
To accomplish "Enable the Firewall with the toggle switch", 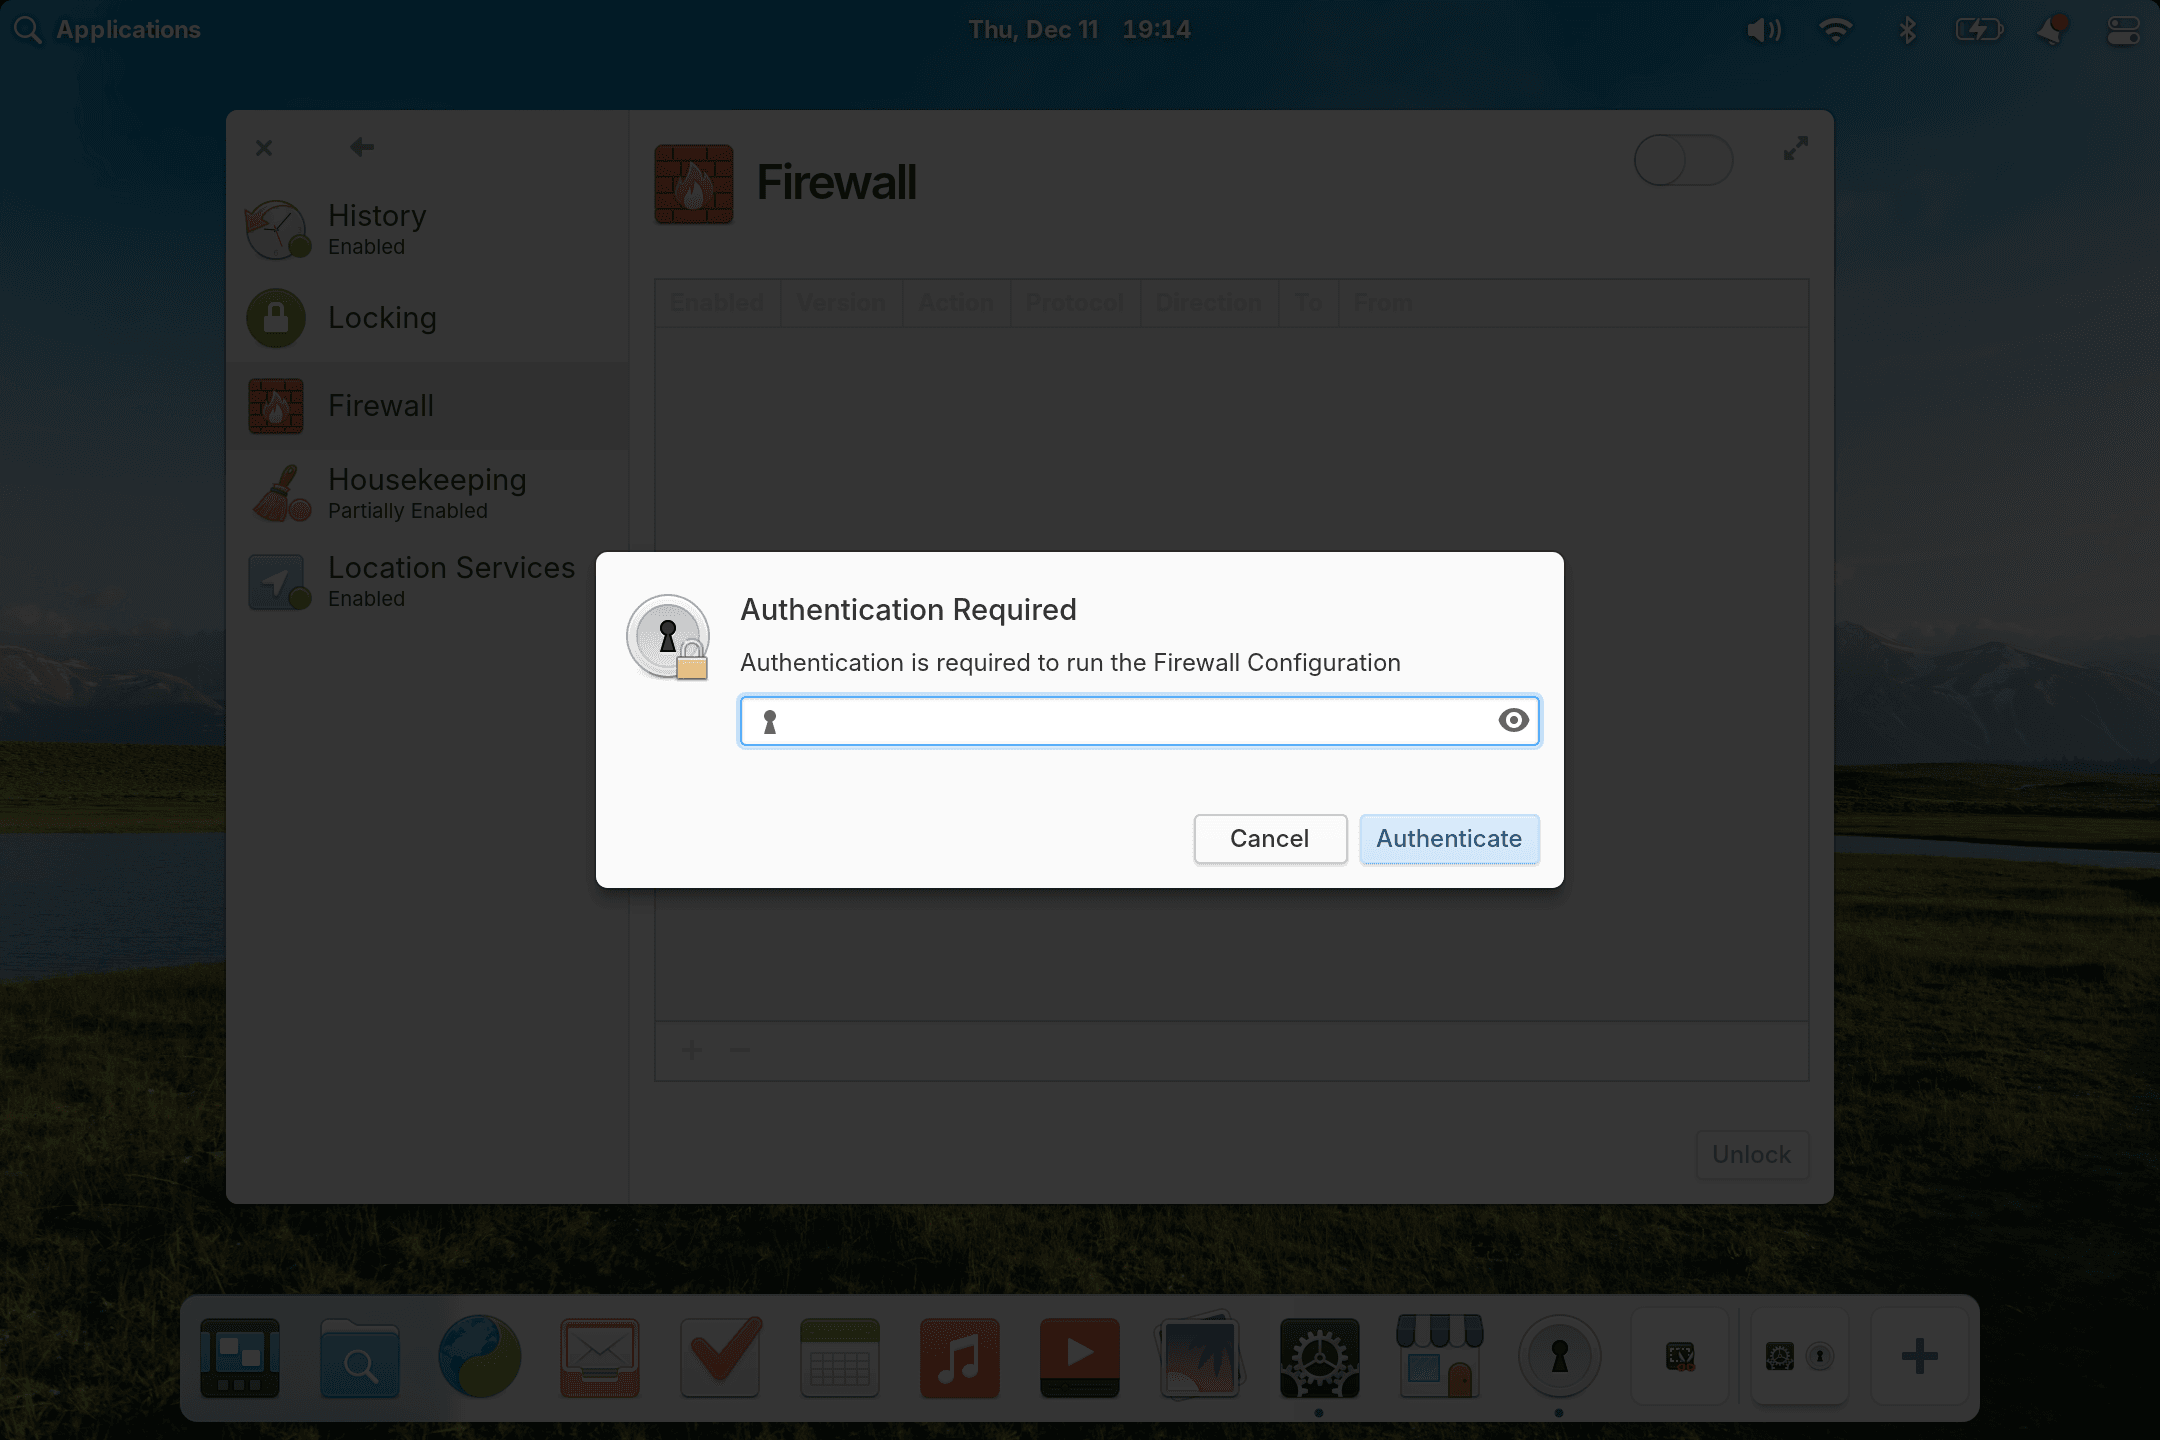I will (x=1683, y=159).
